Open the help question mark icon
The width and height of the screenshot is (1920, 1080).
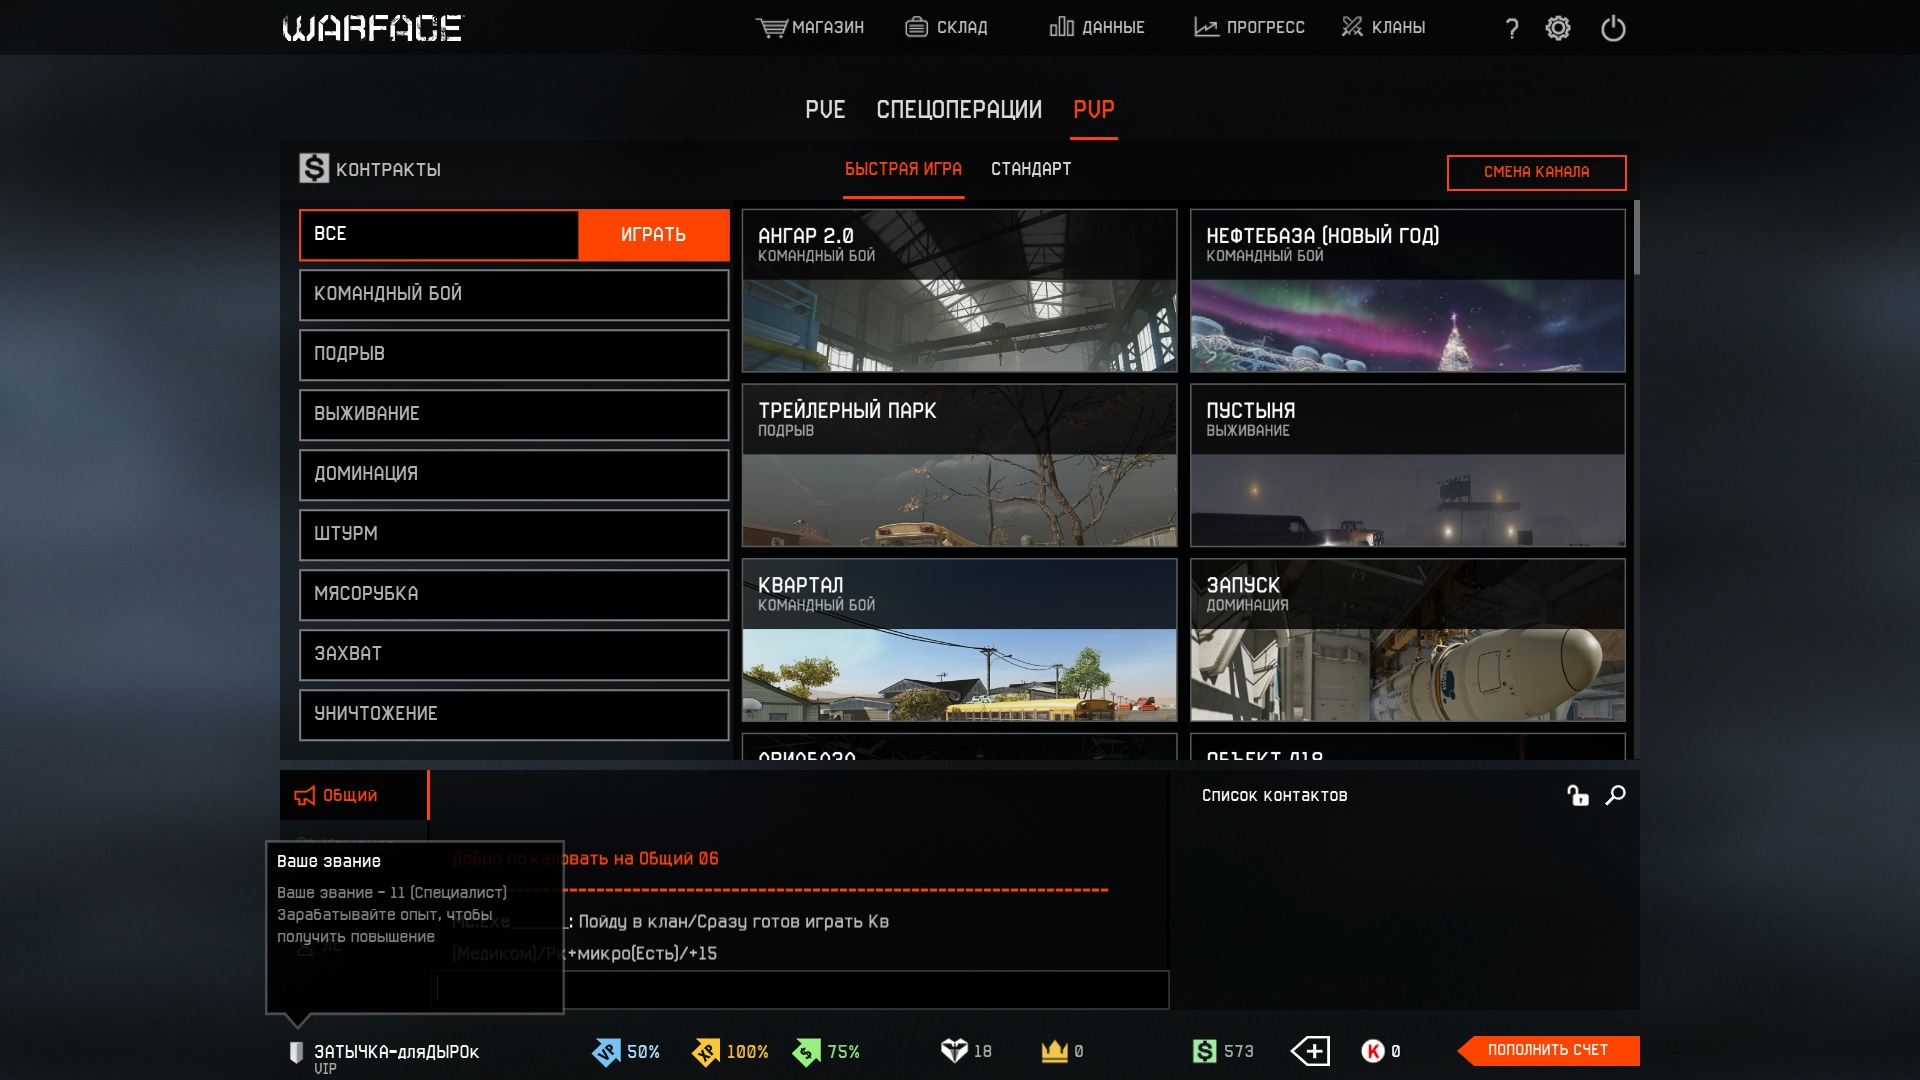click(1511, 28)
